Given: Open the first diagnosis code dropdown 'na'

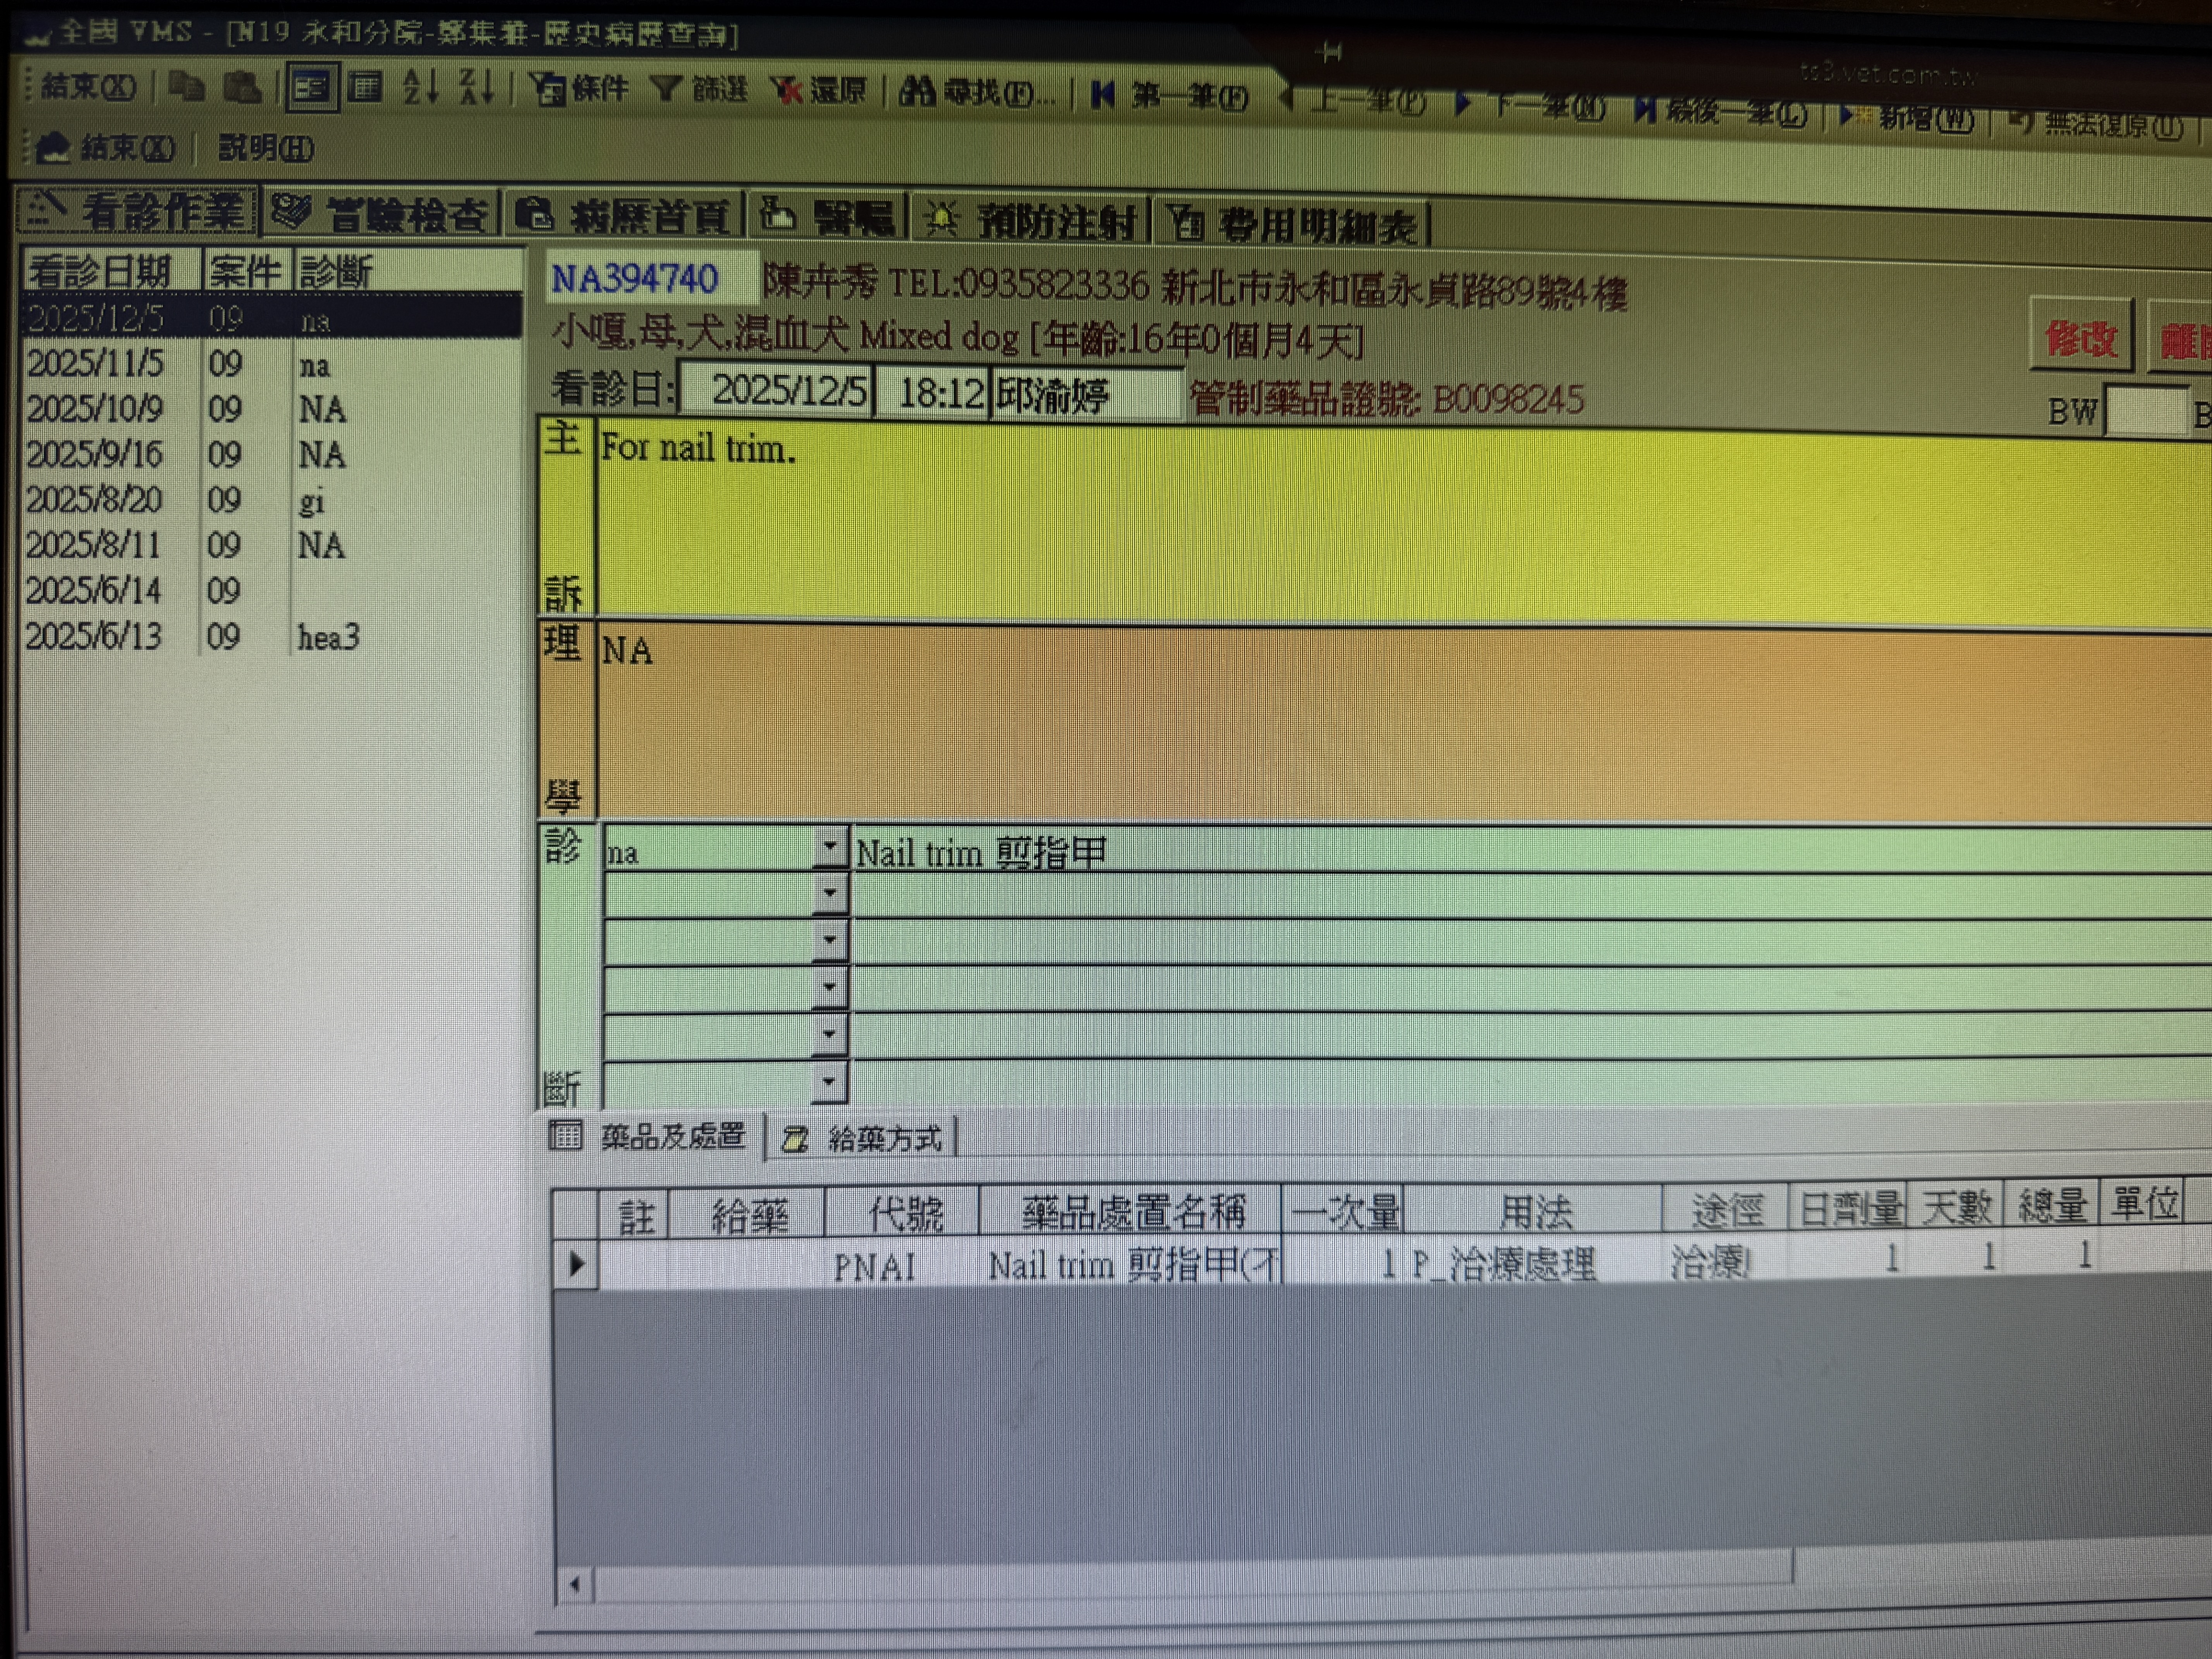Looking at the screenshot, I should click(829, 846).
